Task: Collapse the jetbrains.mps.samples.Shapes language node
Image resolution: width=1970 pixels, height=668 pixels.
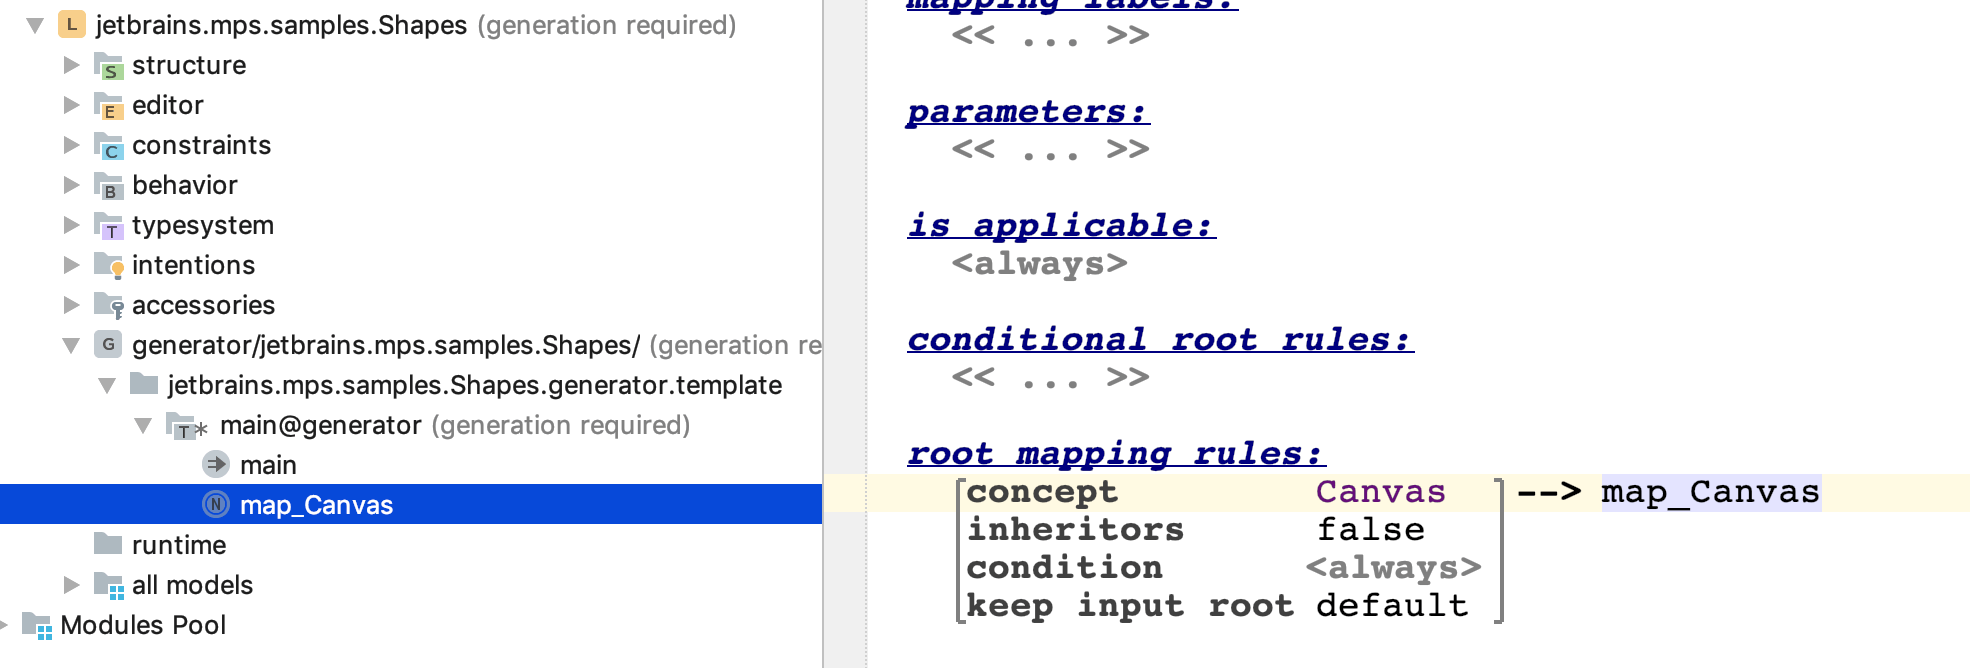Action: click(x=35, y=25)
